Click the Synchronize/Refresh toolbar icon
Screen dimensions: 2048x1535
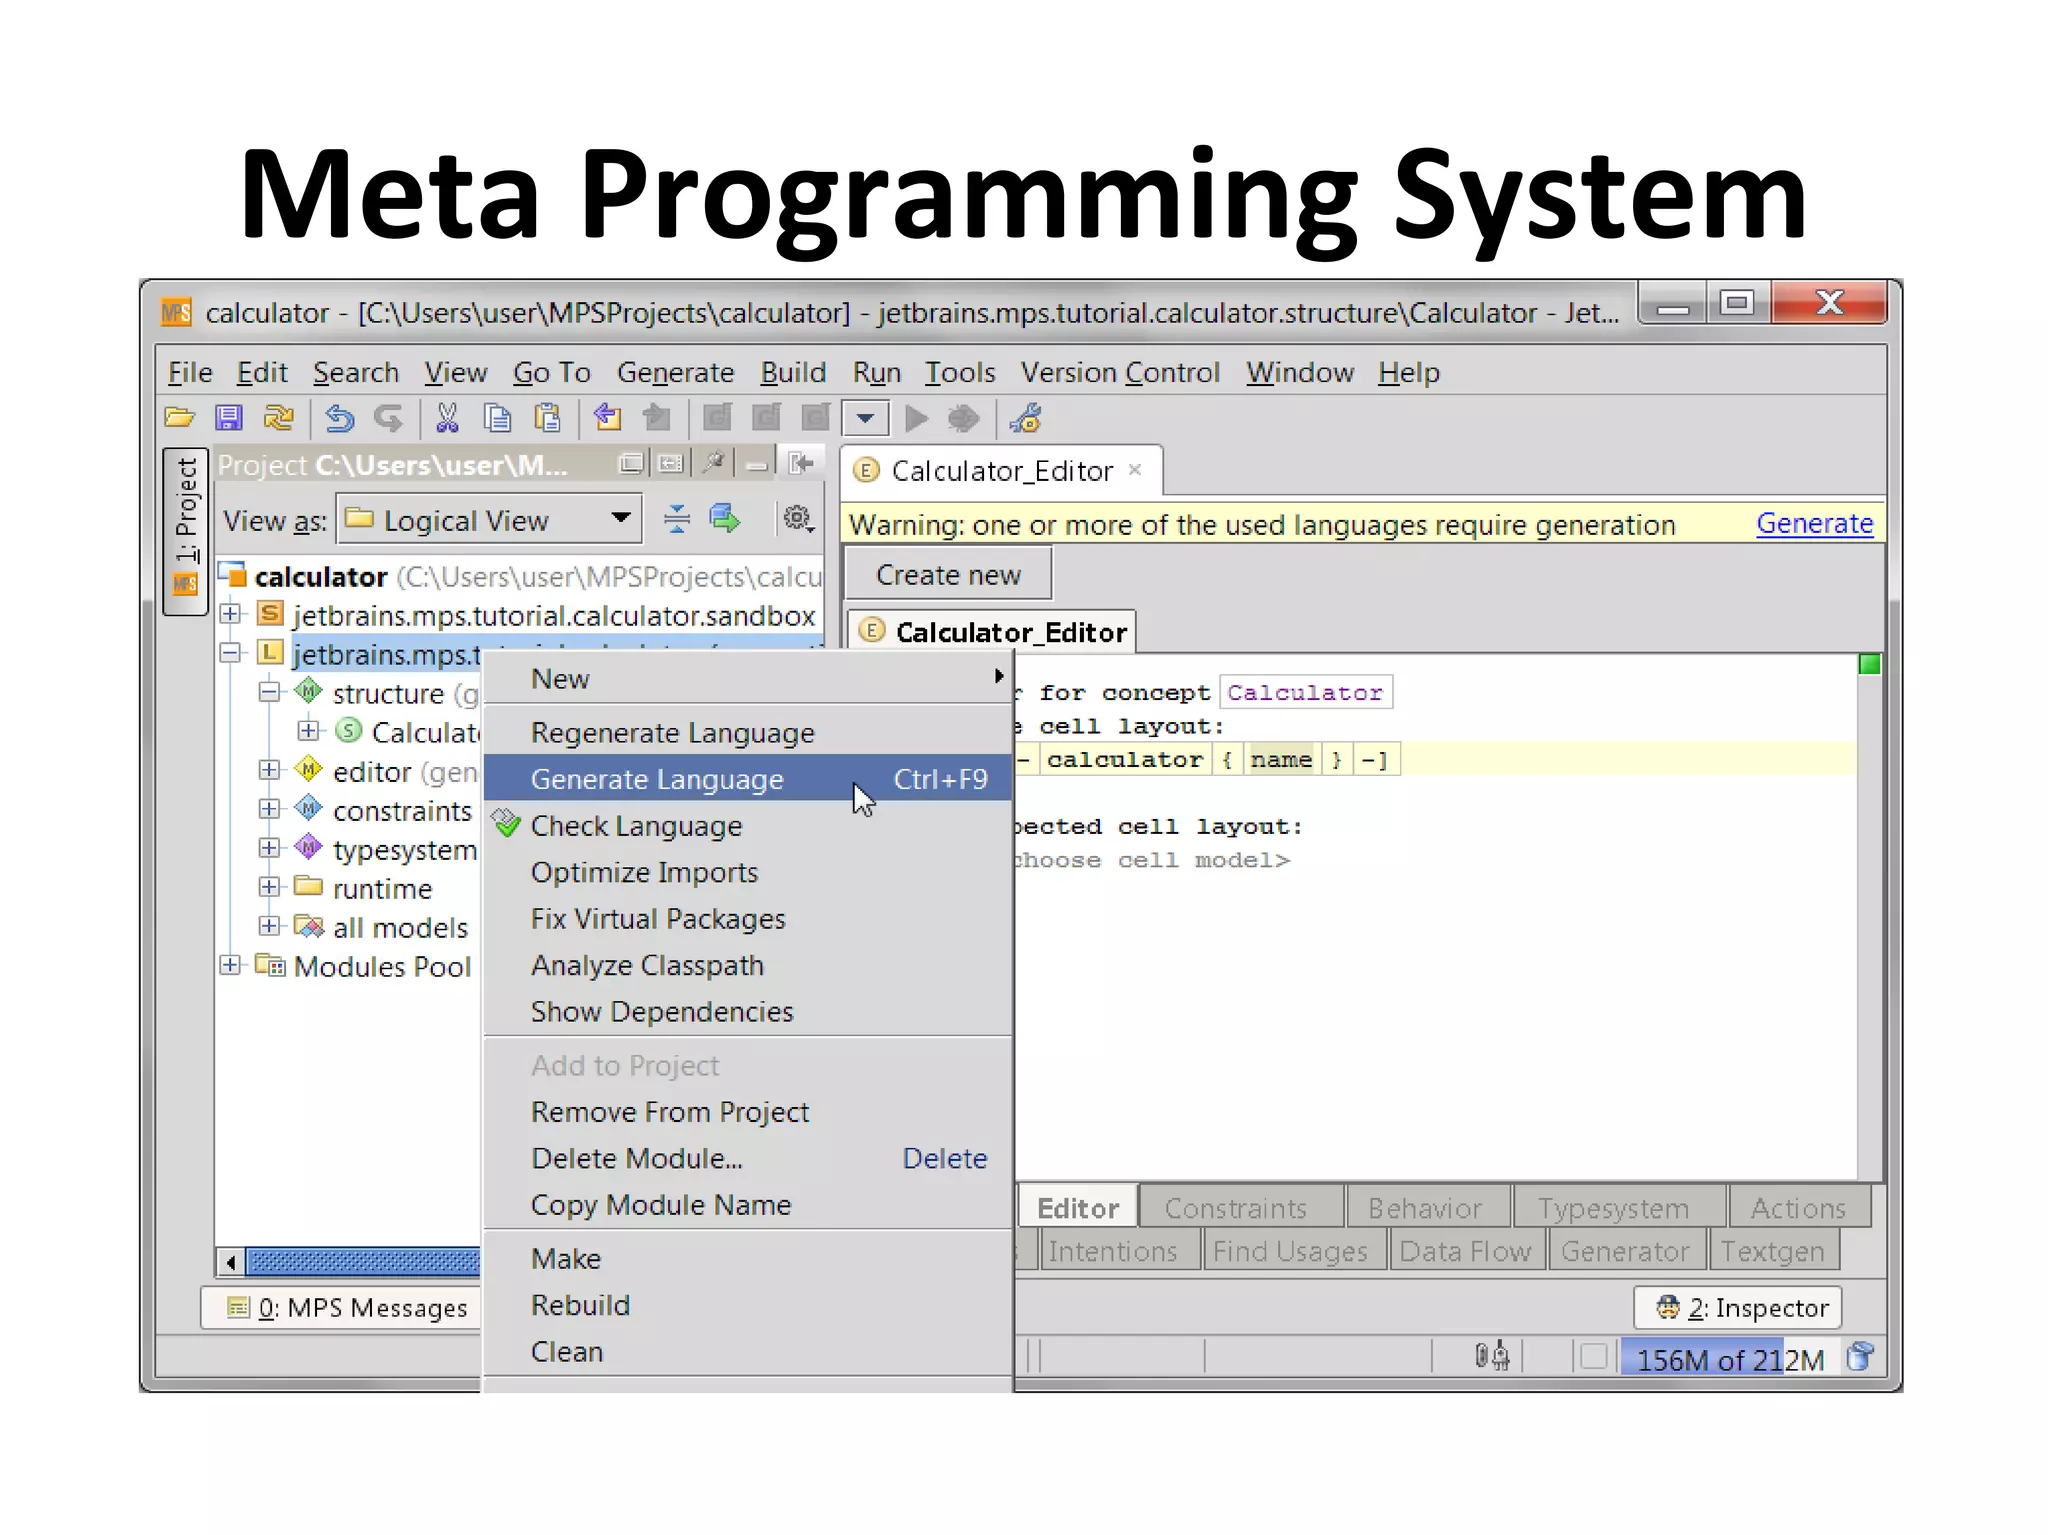pyautogui.click(x=279, y=418)
